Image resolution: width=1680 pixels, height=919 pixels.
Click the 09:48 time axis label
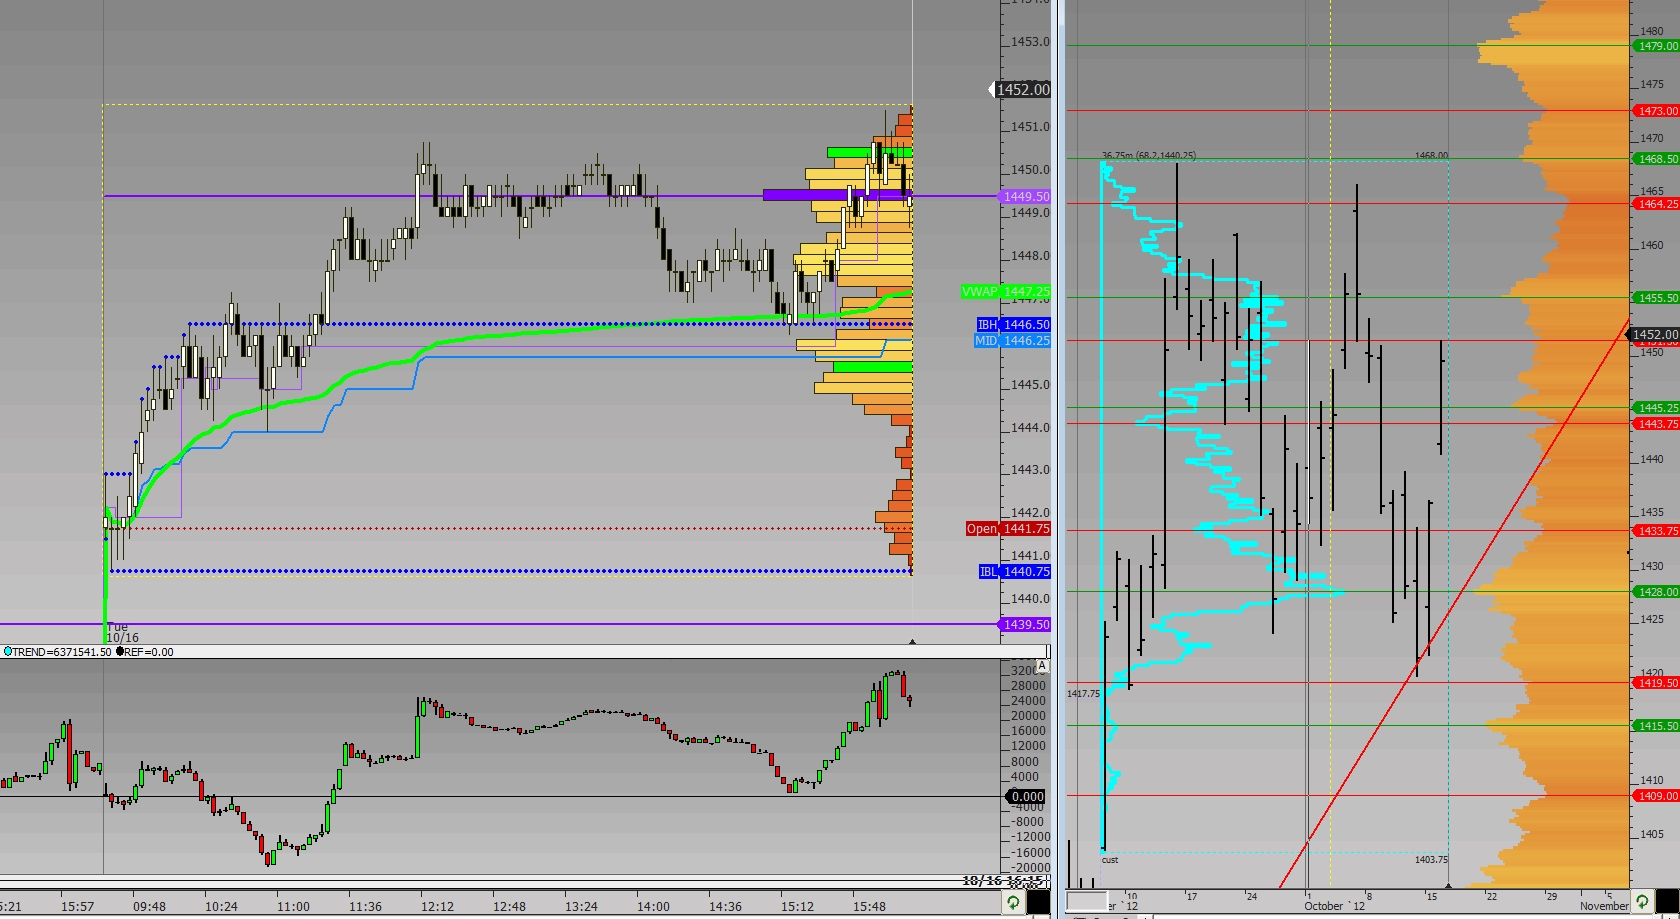pyautogui.click(x=149, y=907)
